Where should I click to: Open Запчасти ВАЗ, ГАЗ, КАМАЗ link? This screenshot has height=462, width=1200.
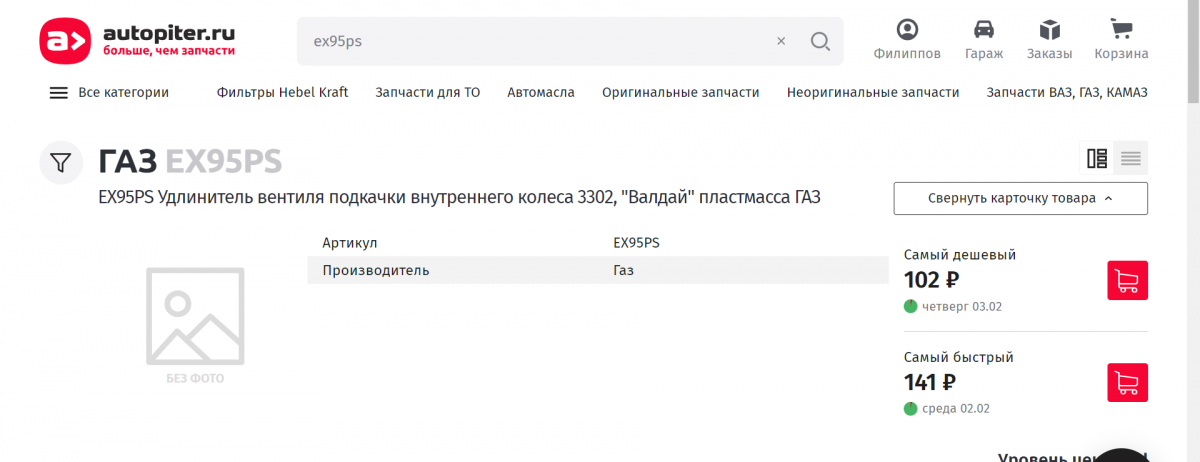click(x=1066, y=92)
